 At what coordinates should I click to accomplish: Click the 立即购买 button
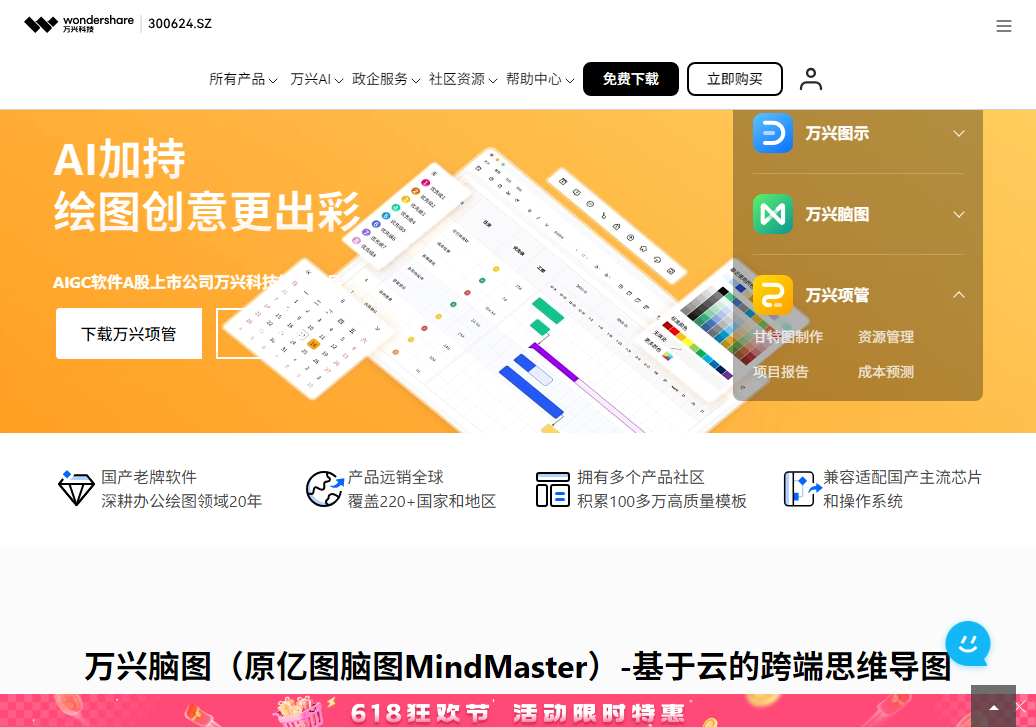point(735,79)
